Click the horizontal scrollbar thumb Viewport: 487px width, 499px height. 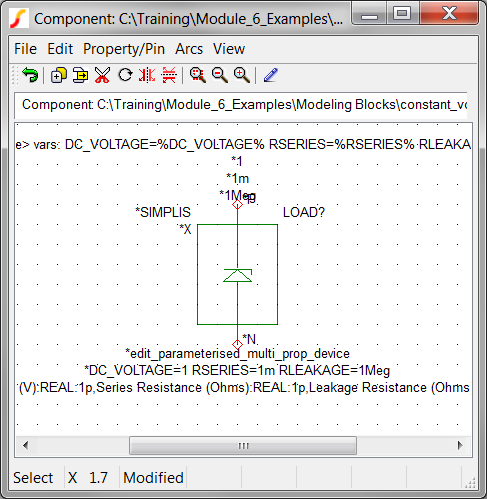pyautogui.click(x=243, y=445)
